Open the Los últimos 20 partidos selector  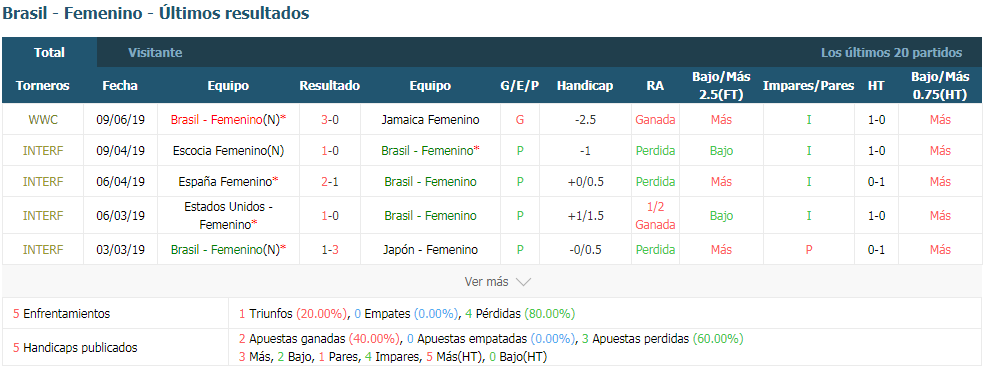coord(891,53)
